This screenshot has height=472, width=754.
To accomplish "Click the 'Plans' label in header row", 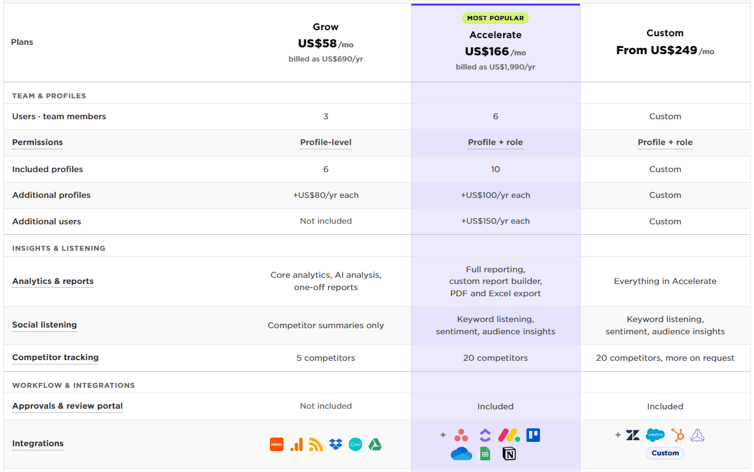I will point(22,42).
